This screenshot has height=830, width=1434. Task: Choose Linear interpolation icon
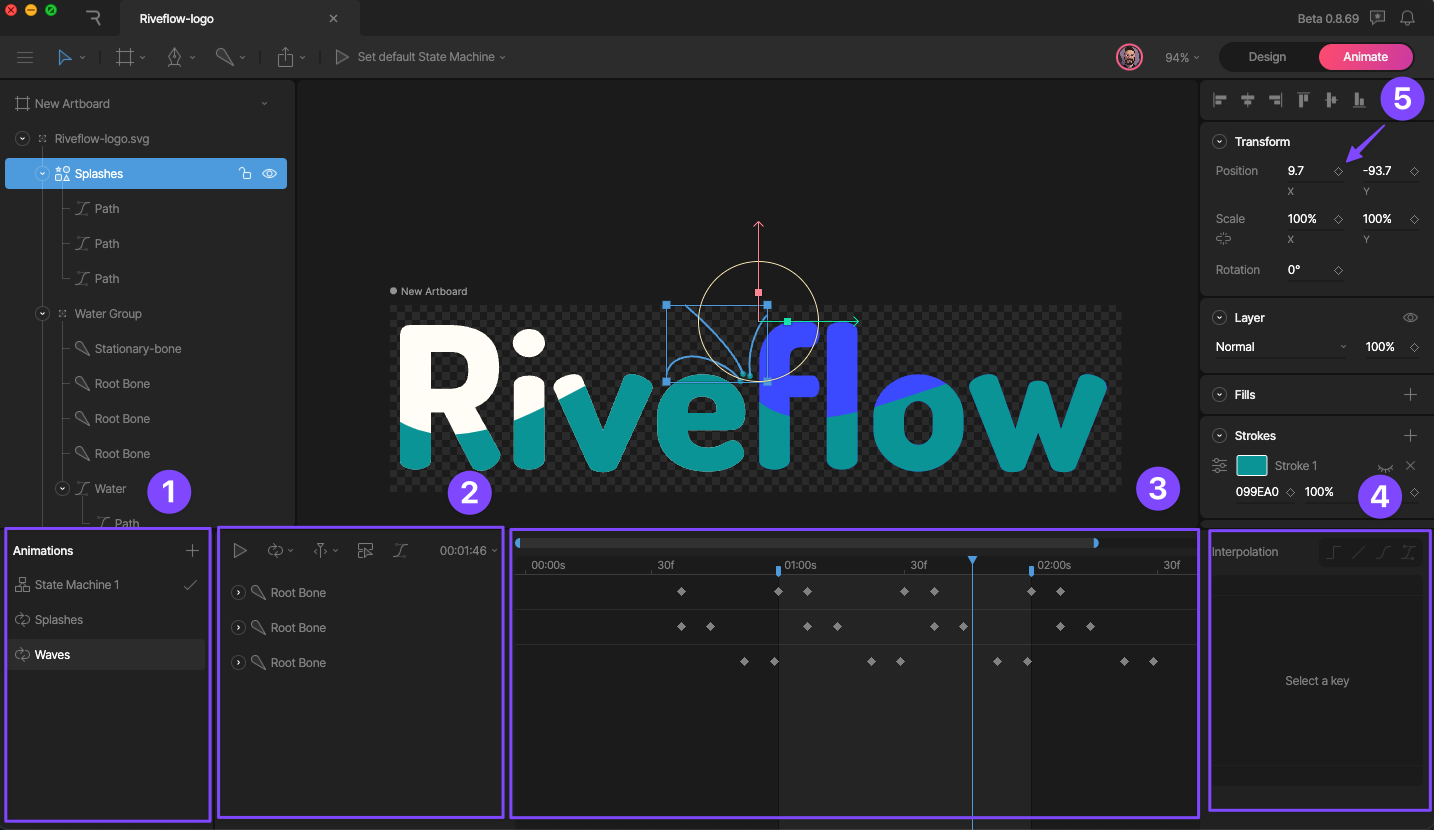1358,552
